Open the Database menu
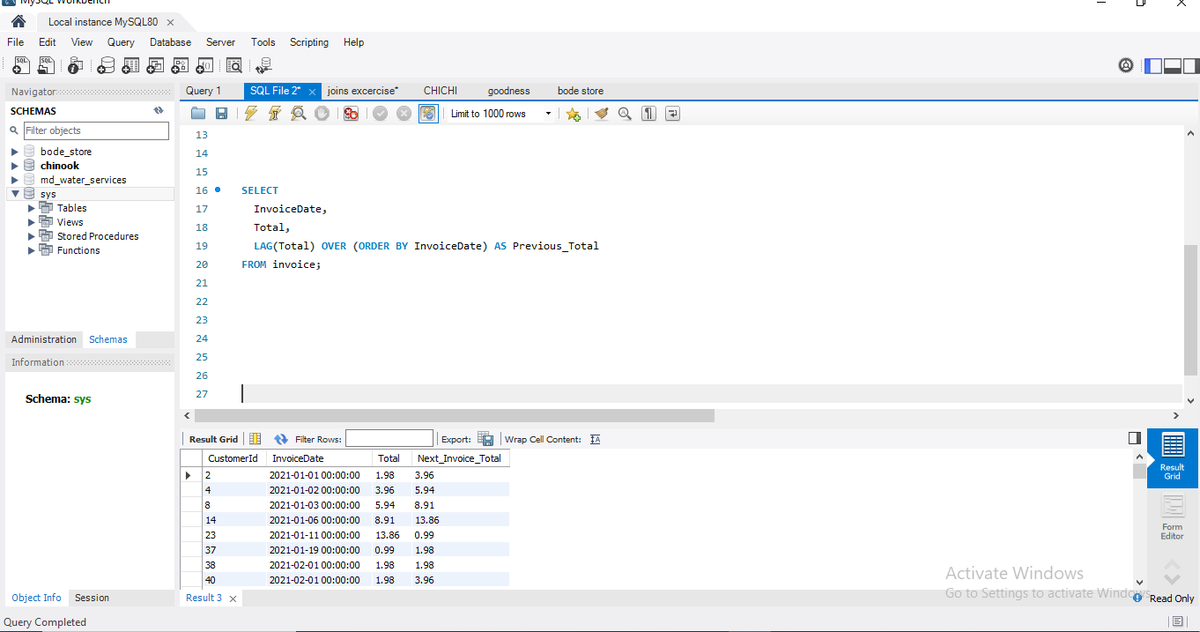 170,42
